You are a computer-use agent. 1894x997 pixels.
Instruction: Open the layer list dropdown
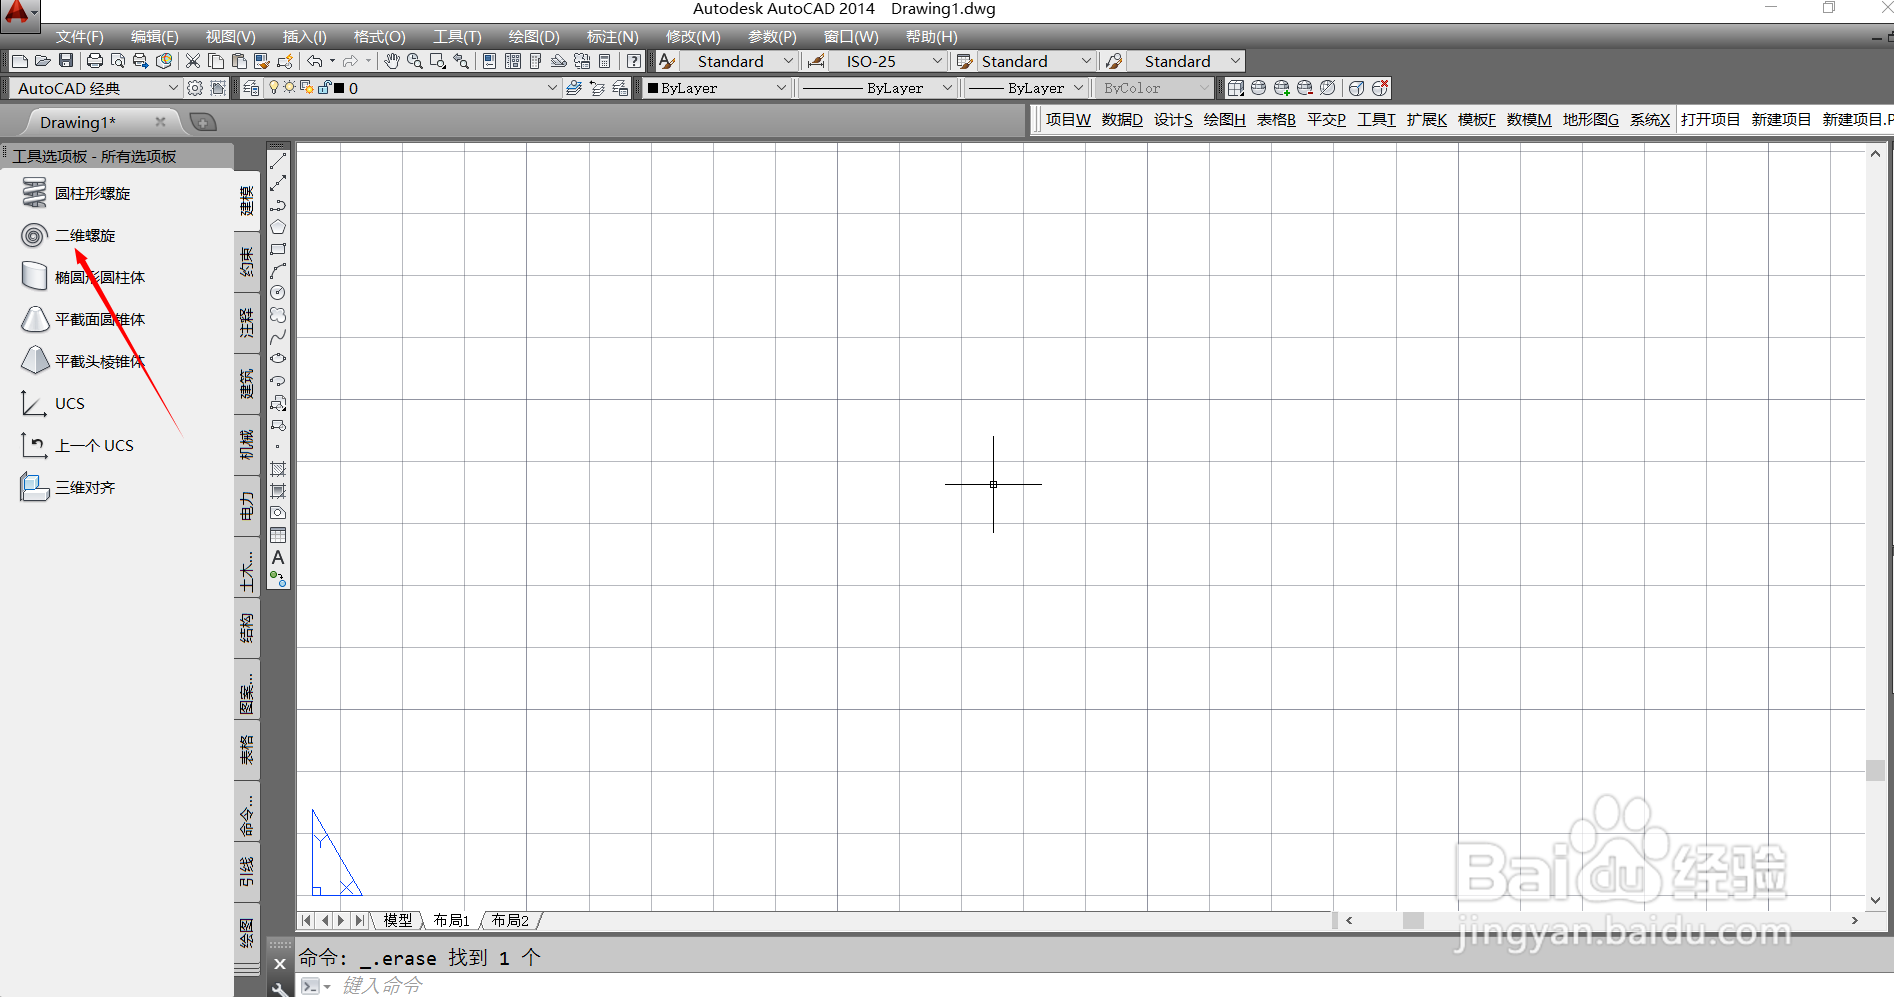(552, 88)
